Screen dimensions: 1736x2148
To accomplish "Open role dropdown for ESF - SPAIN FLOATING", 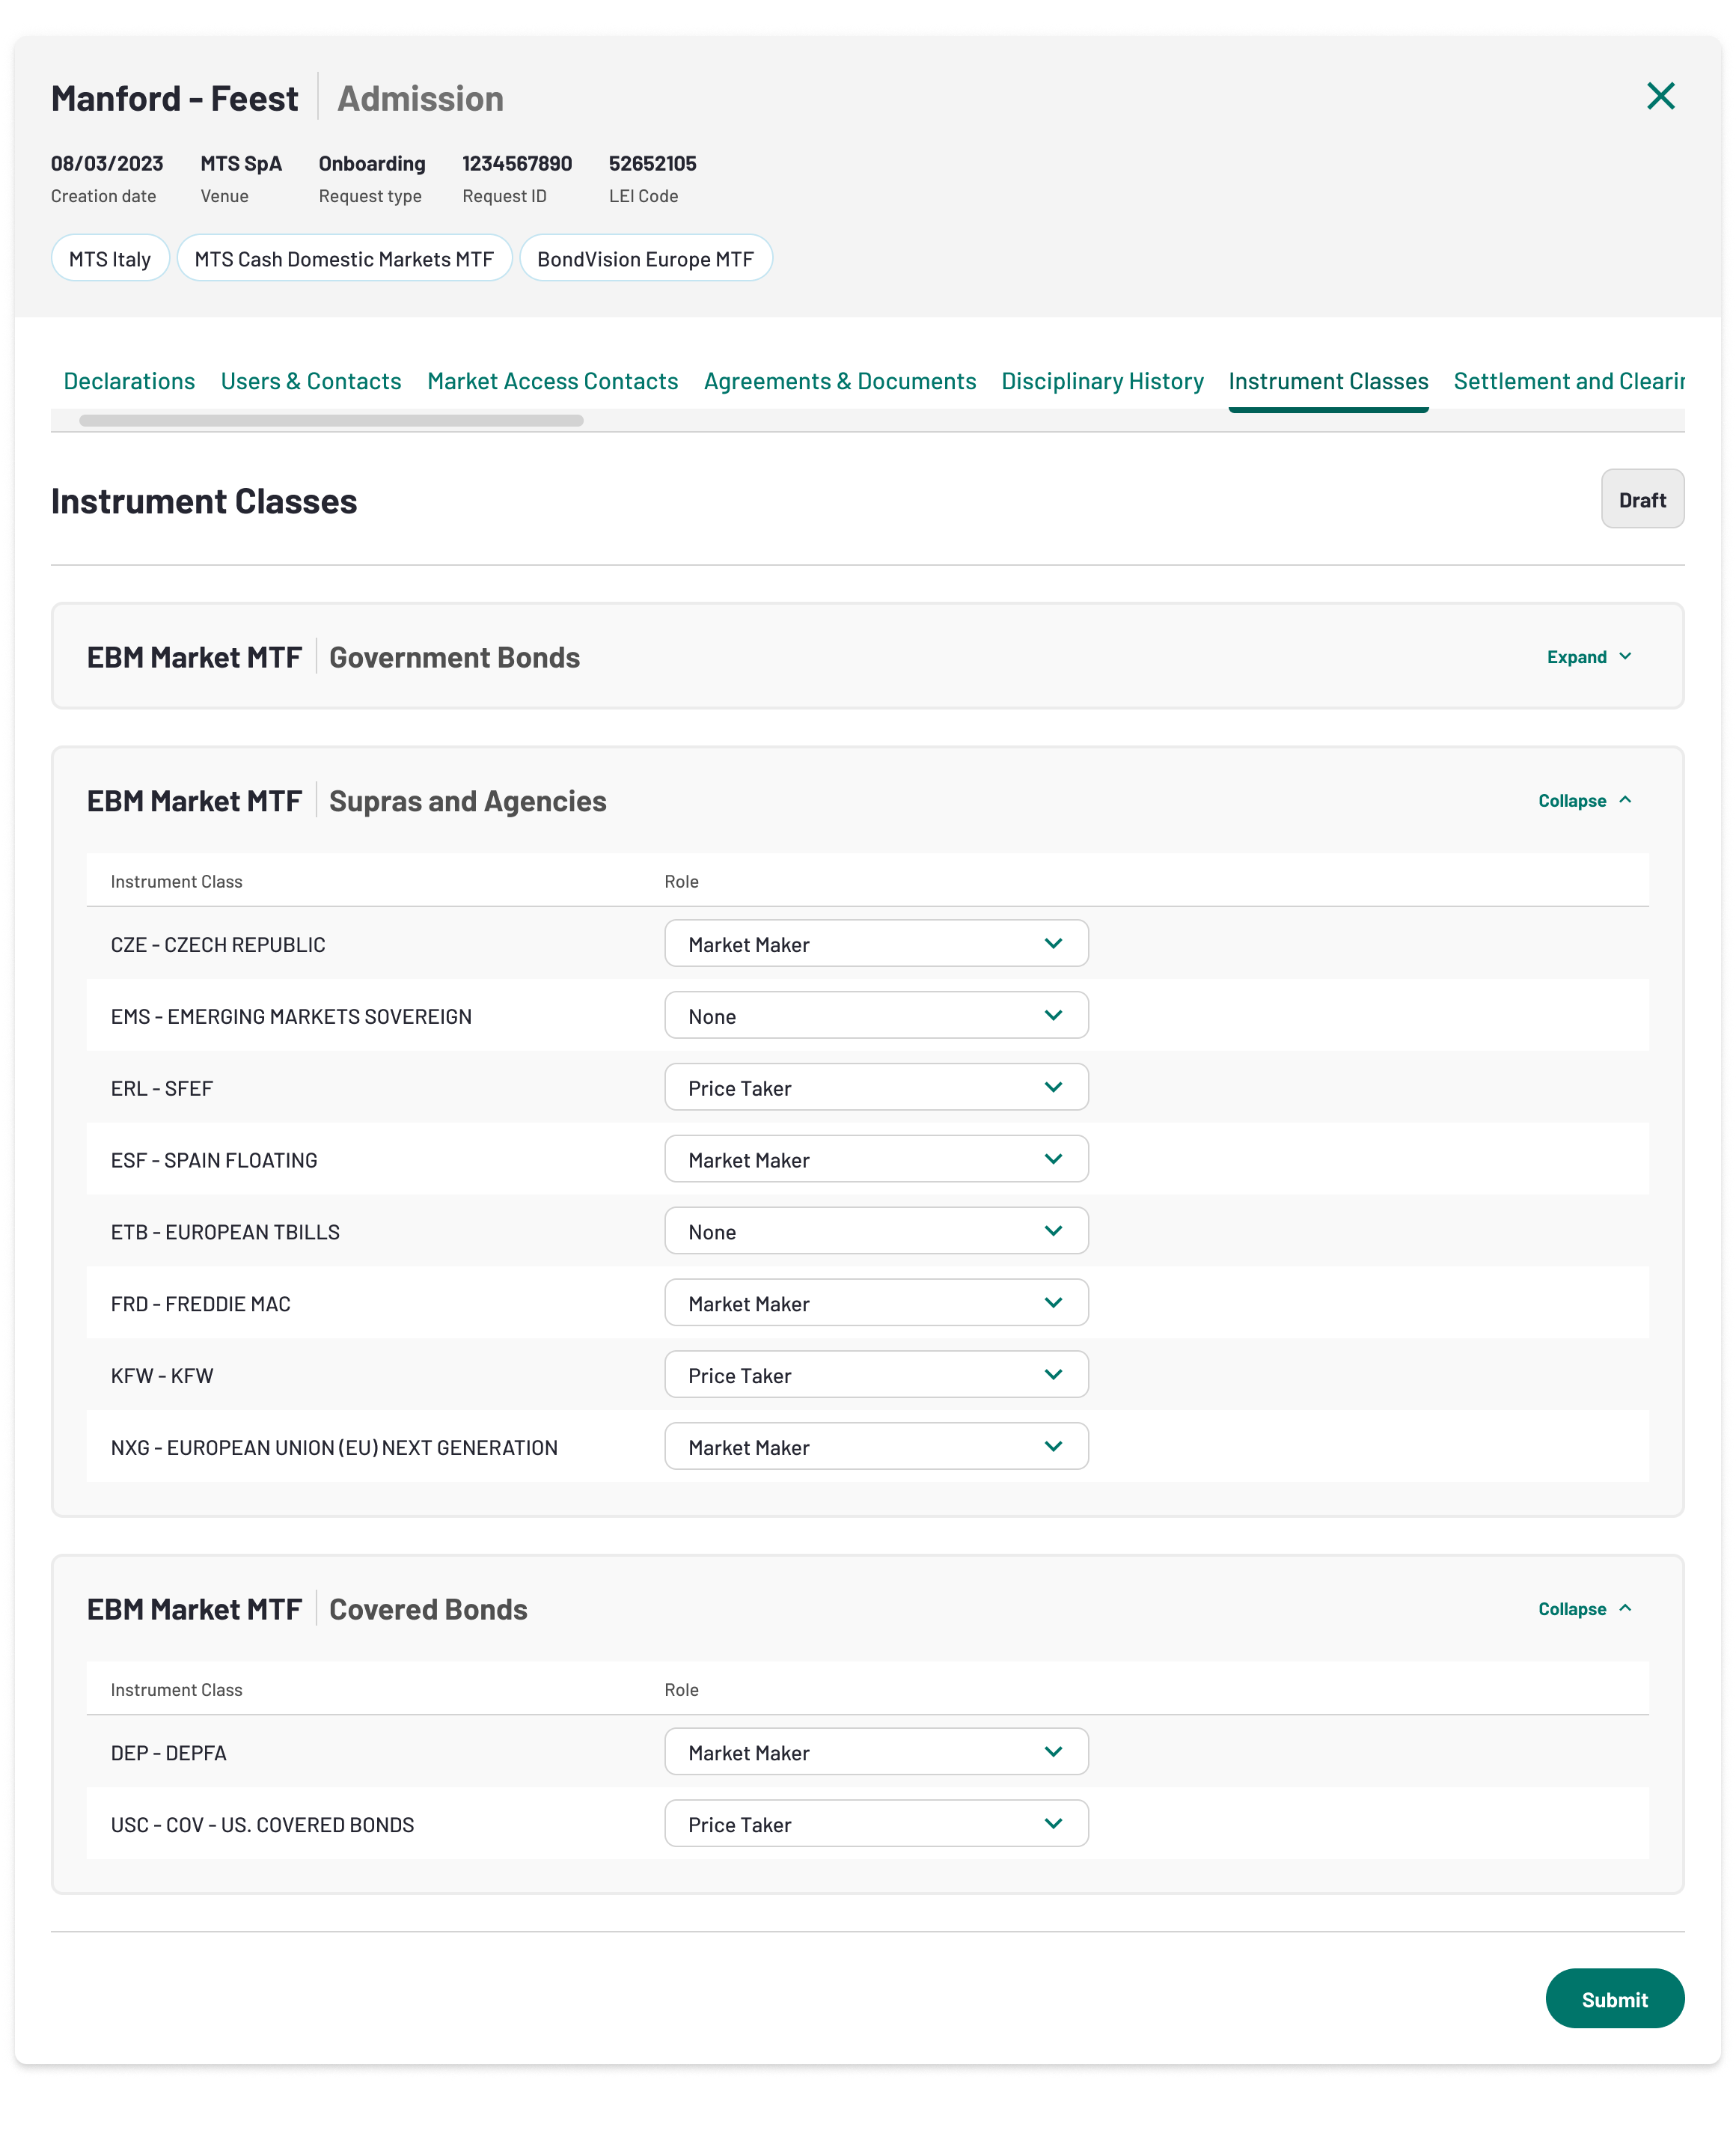I will [x=876, y=1160].
